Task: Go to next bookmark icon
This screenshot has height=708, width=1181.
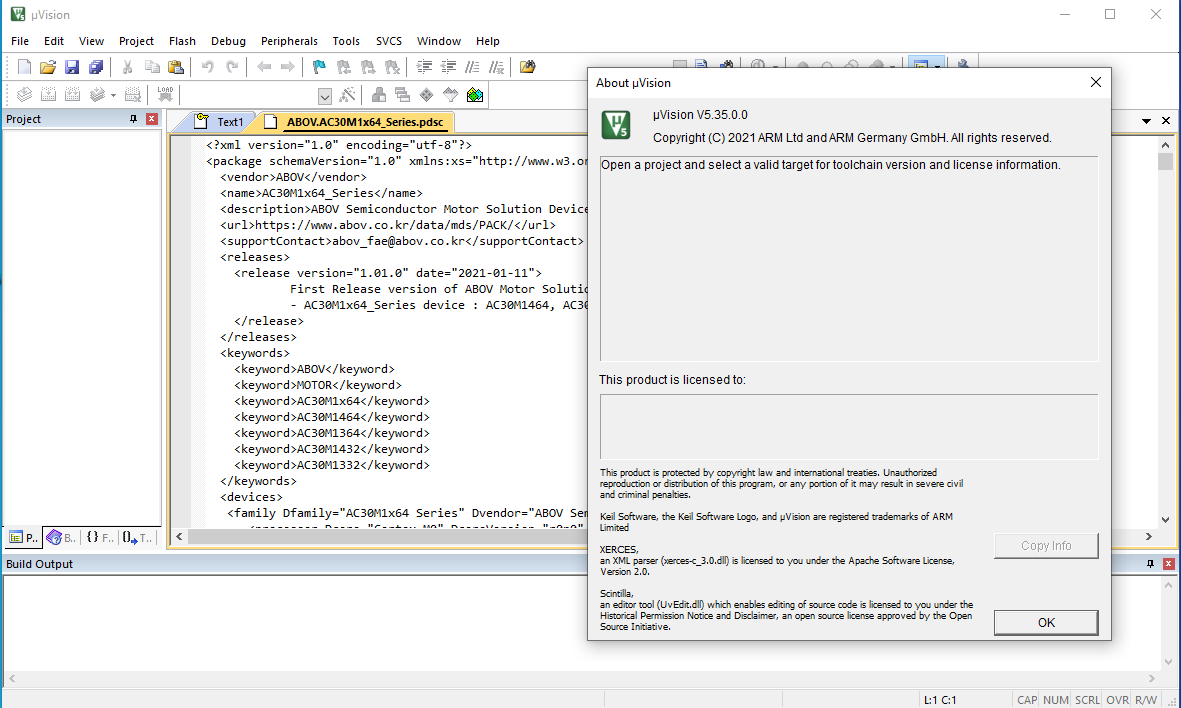Action: (368, 67)
